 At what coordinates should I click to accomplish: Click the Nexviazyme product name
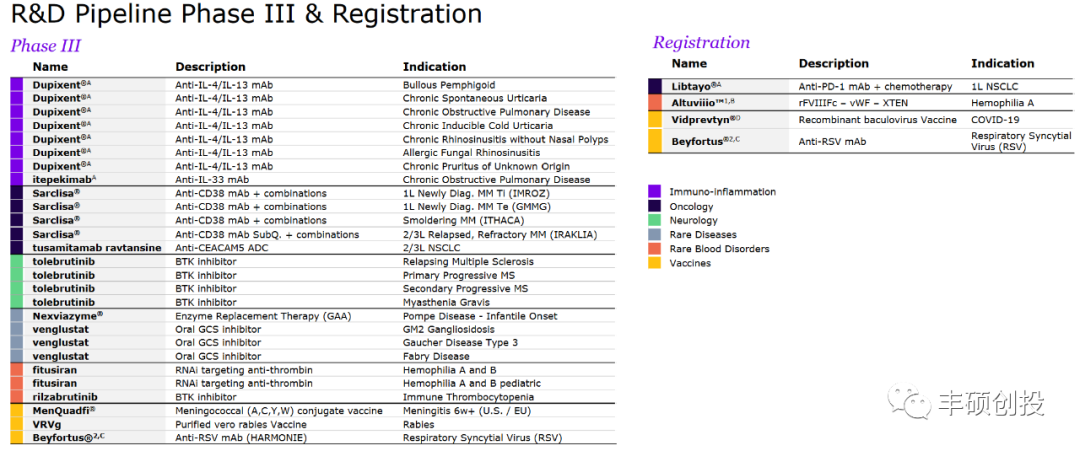(x=68, y=315)
